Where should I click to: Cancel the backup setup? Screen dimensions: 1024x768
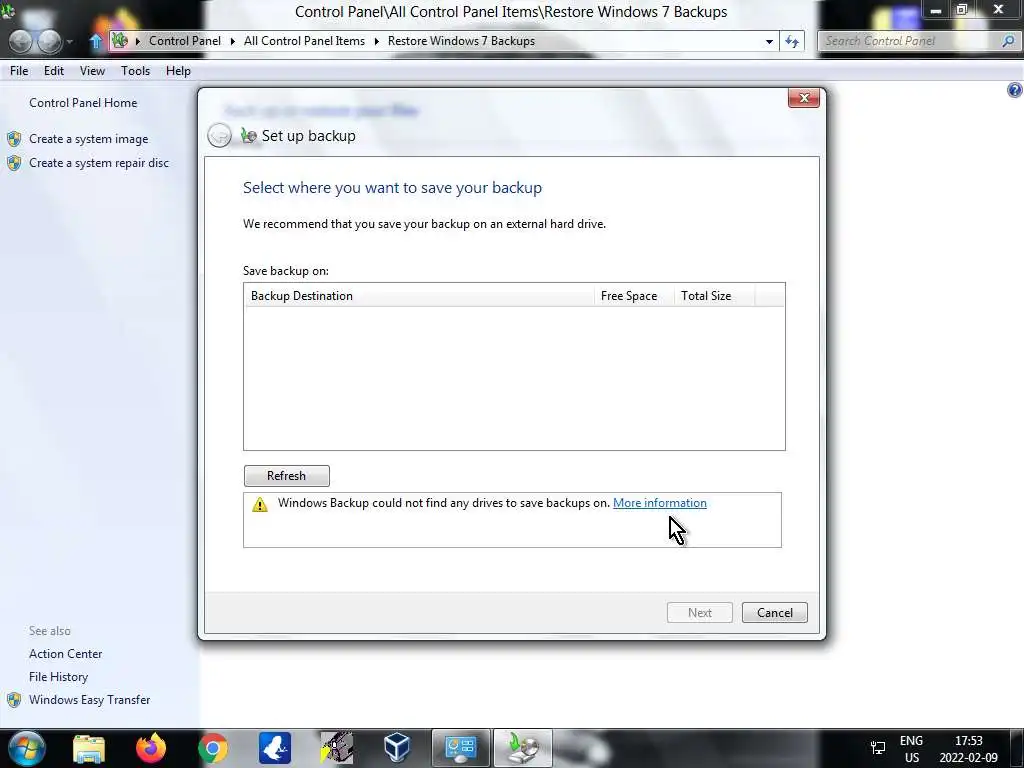tap(775, 613)
